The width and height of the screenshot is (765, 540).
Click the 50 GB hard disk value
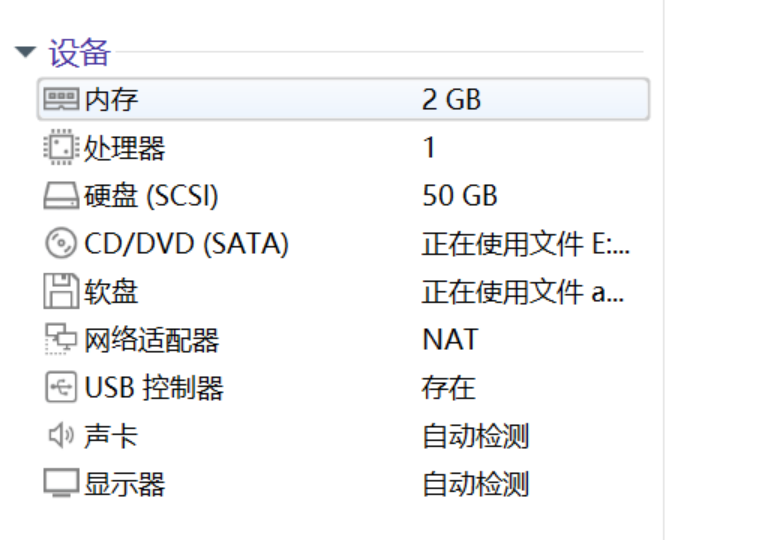[459, 196]
